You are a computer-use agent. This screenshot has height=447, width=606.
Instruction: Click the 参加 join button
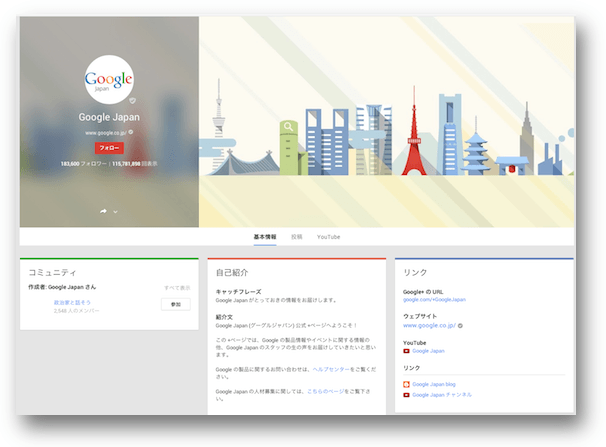tap(176, 304)
